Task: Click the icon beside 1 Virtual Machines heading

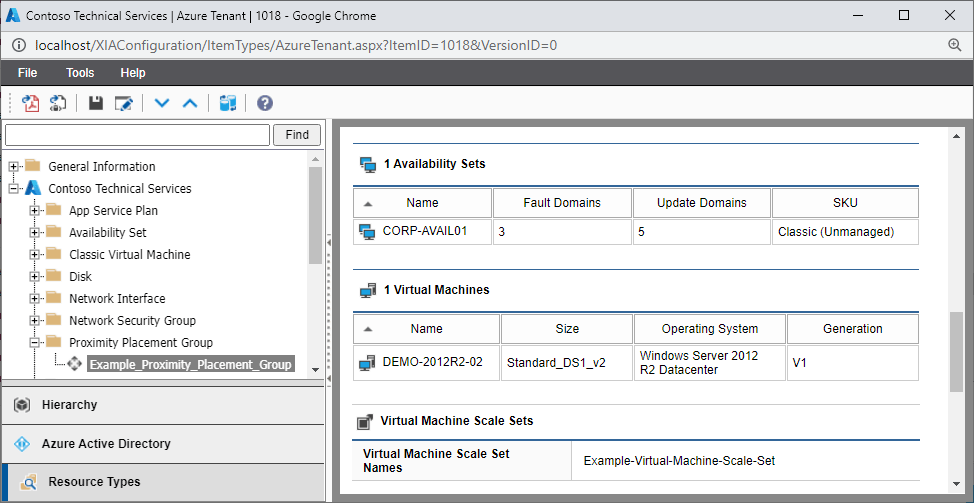Action: click(368, 290)
